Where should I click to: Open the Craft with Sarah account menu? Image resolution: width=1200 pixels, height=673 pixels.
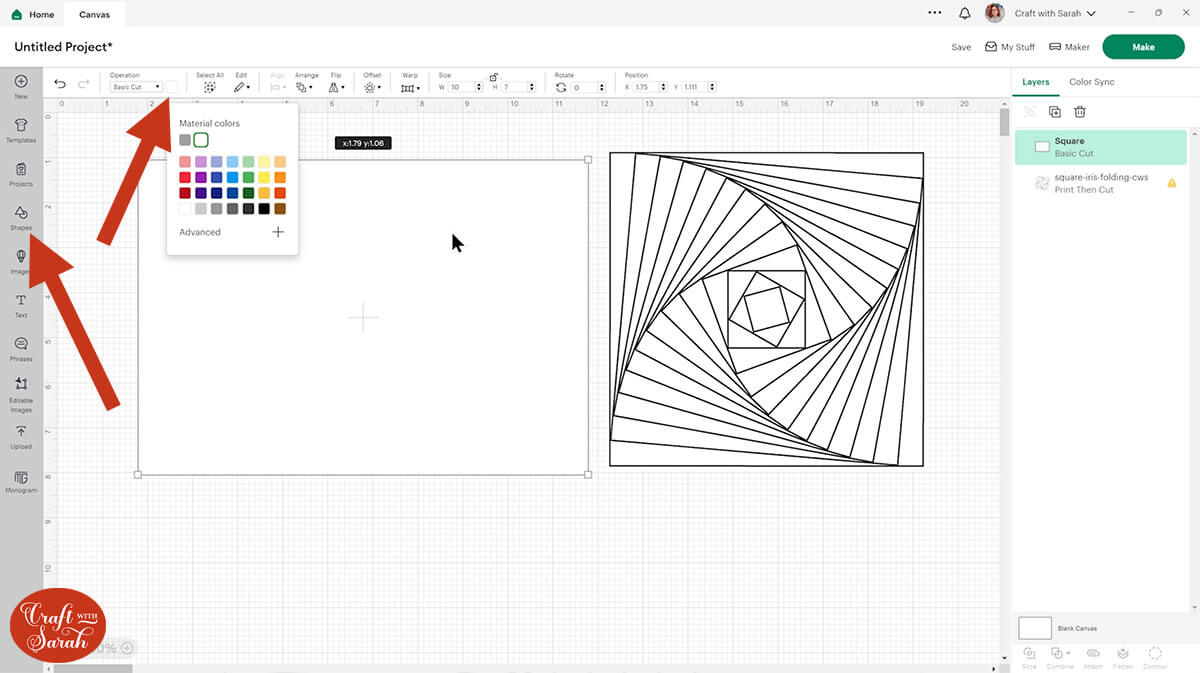pyautogui.click(x=1055, y=14)
